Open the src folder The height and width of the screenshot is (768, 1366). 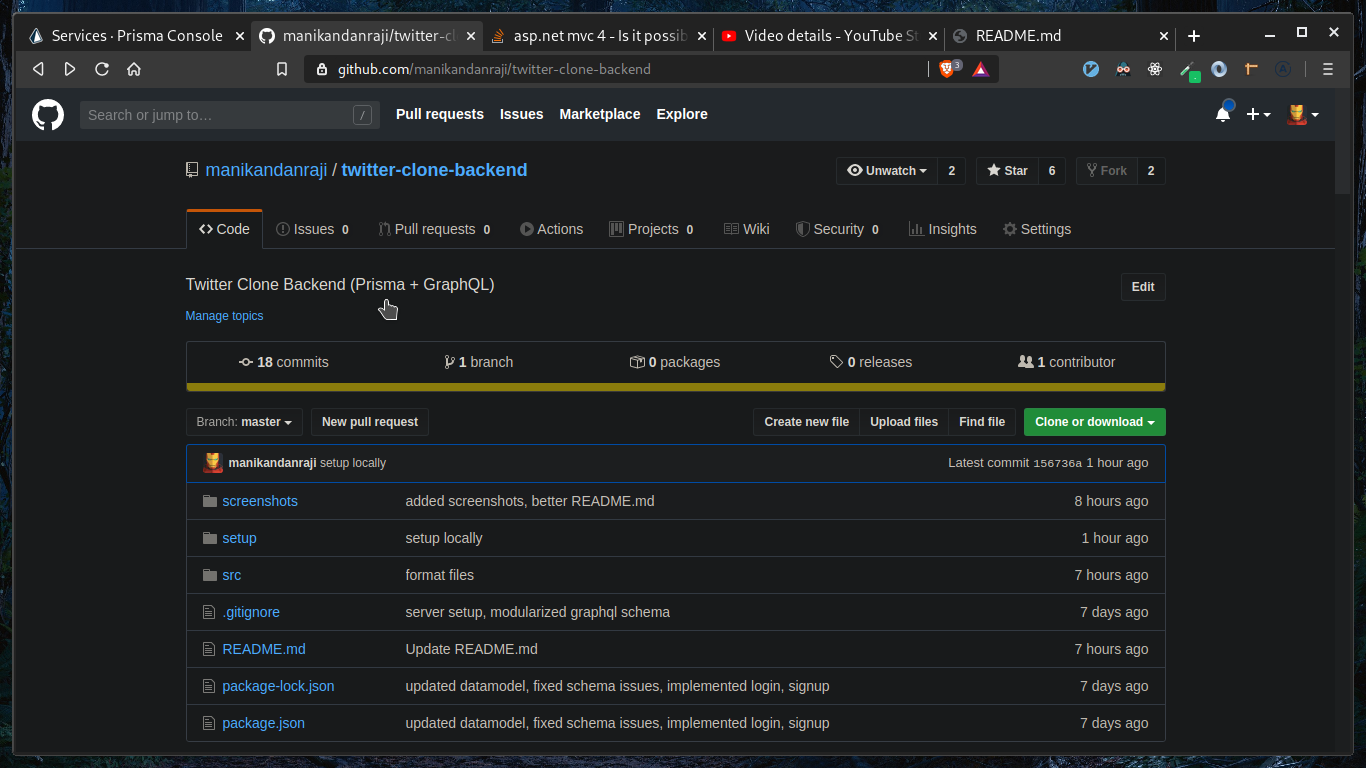click(x=231, y=575)
